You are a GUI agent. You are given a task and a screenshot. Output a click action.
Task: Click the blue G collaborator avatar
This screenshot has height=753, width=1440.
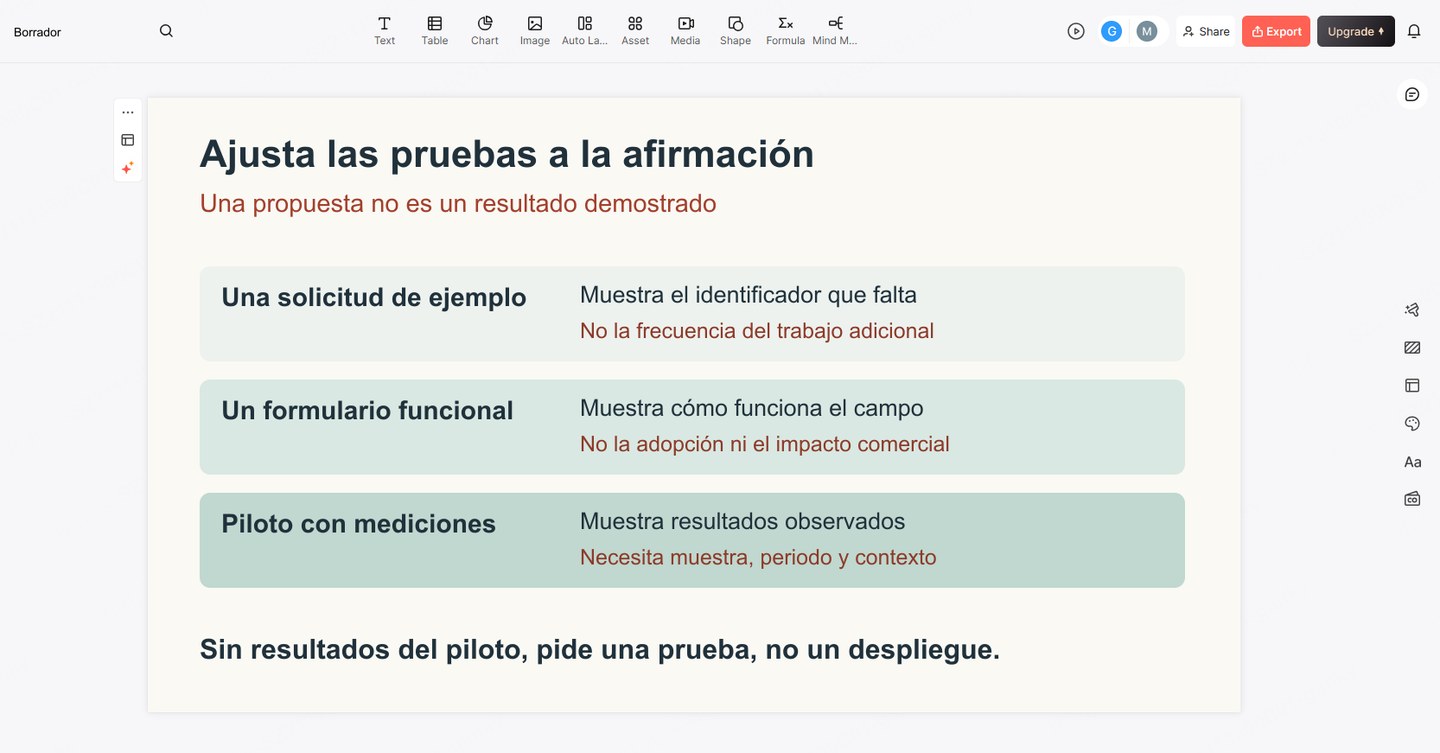[x=1111, y=31]
